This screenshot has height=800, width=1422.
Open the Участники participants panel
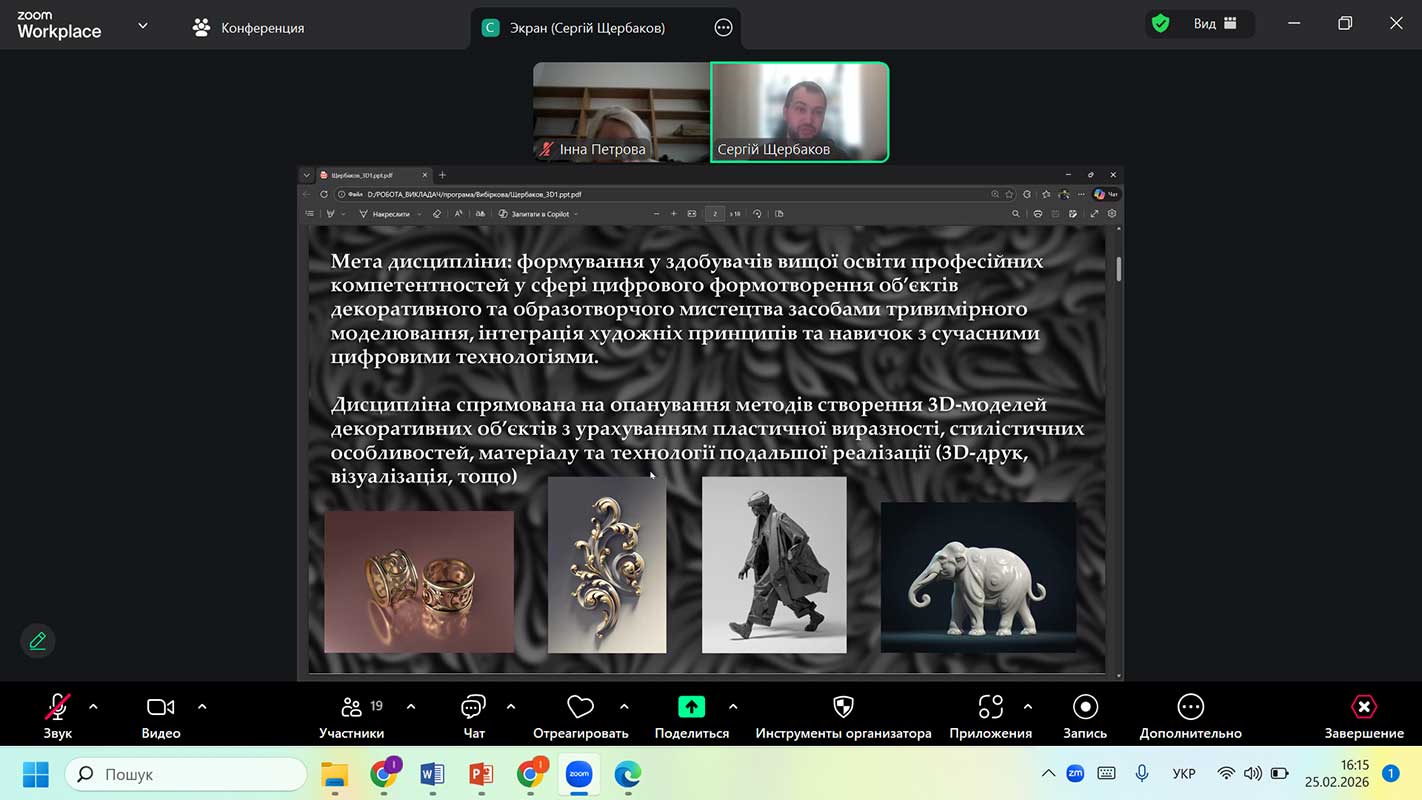coord(351,715)
